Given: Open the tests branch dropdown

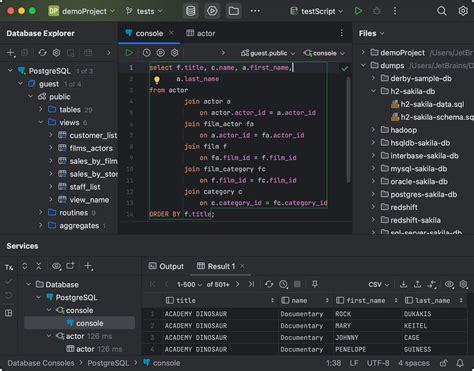Looking at the screenshot, I should (x=144, y=11).
